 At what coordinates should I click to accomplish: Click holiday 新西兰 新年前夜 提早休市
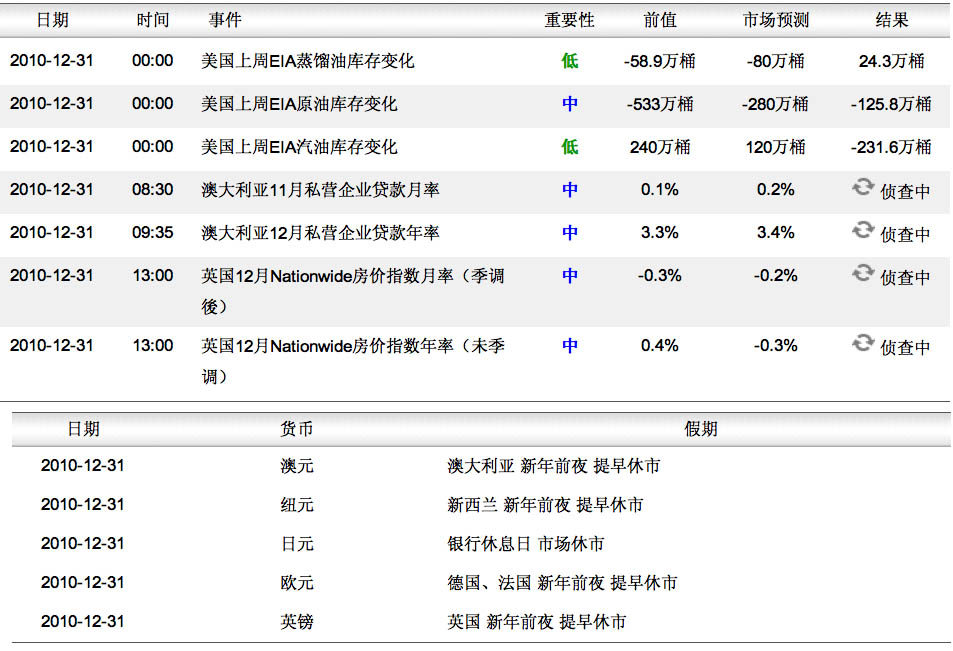coord(545,505)
